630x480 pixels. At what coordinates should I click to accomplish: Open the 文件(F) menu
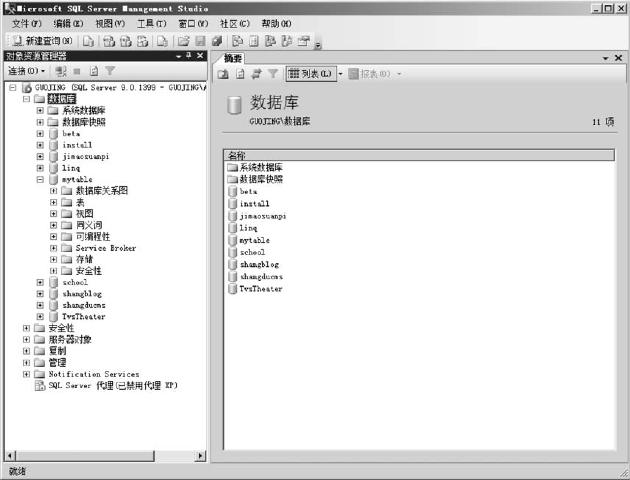click(27, 24)
